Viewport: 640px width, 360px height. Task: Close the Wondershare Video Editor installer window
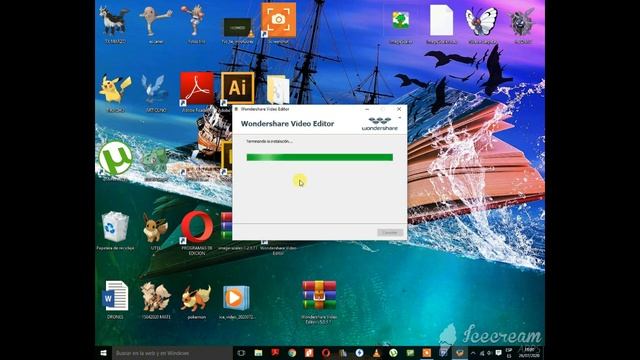399,109
